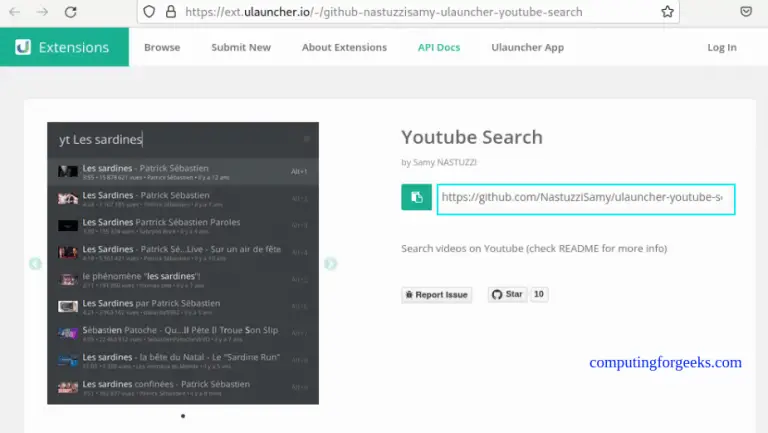Click the browser back arrow
Viewport: 768px width, 433px height.
[14, 12]
